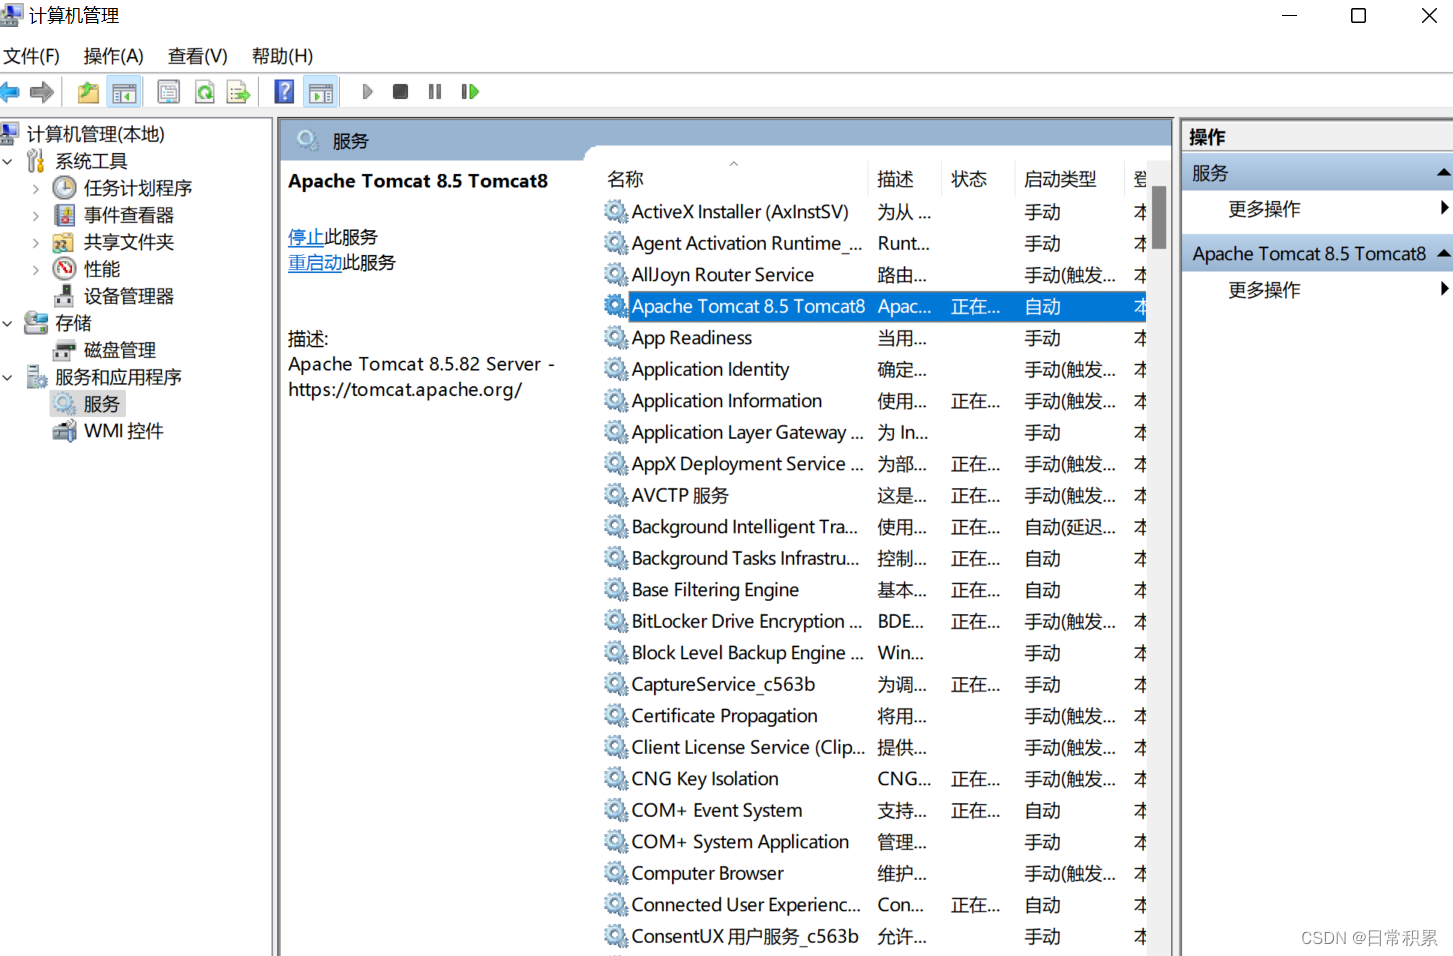
Task: Select Shared Folders (共享文件夹) in the tree
Action: 129,242
